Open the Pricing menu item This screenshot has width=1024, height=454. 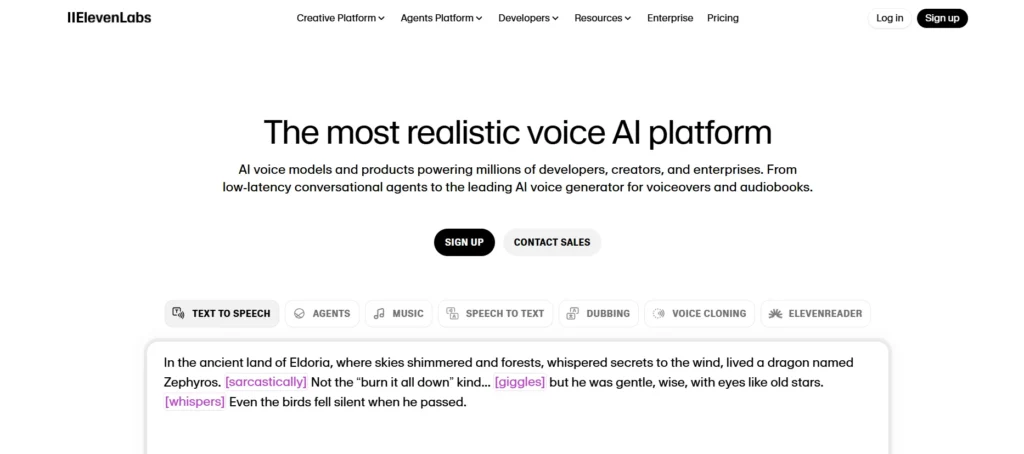click(723, 18)
